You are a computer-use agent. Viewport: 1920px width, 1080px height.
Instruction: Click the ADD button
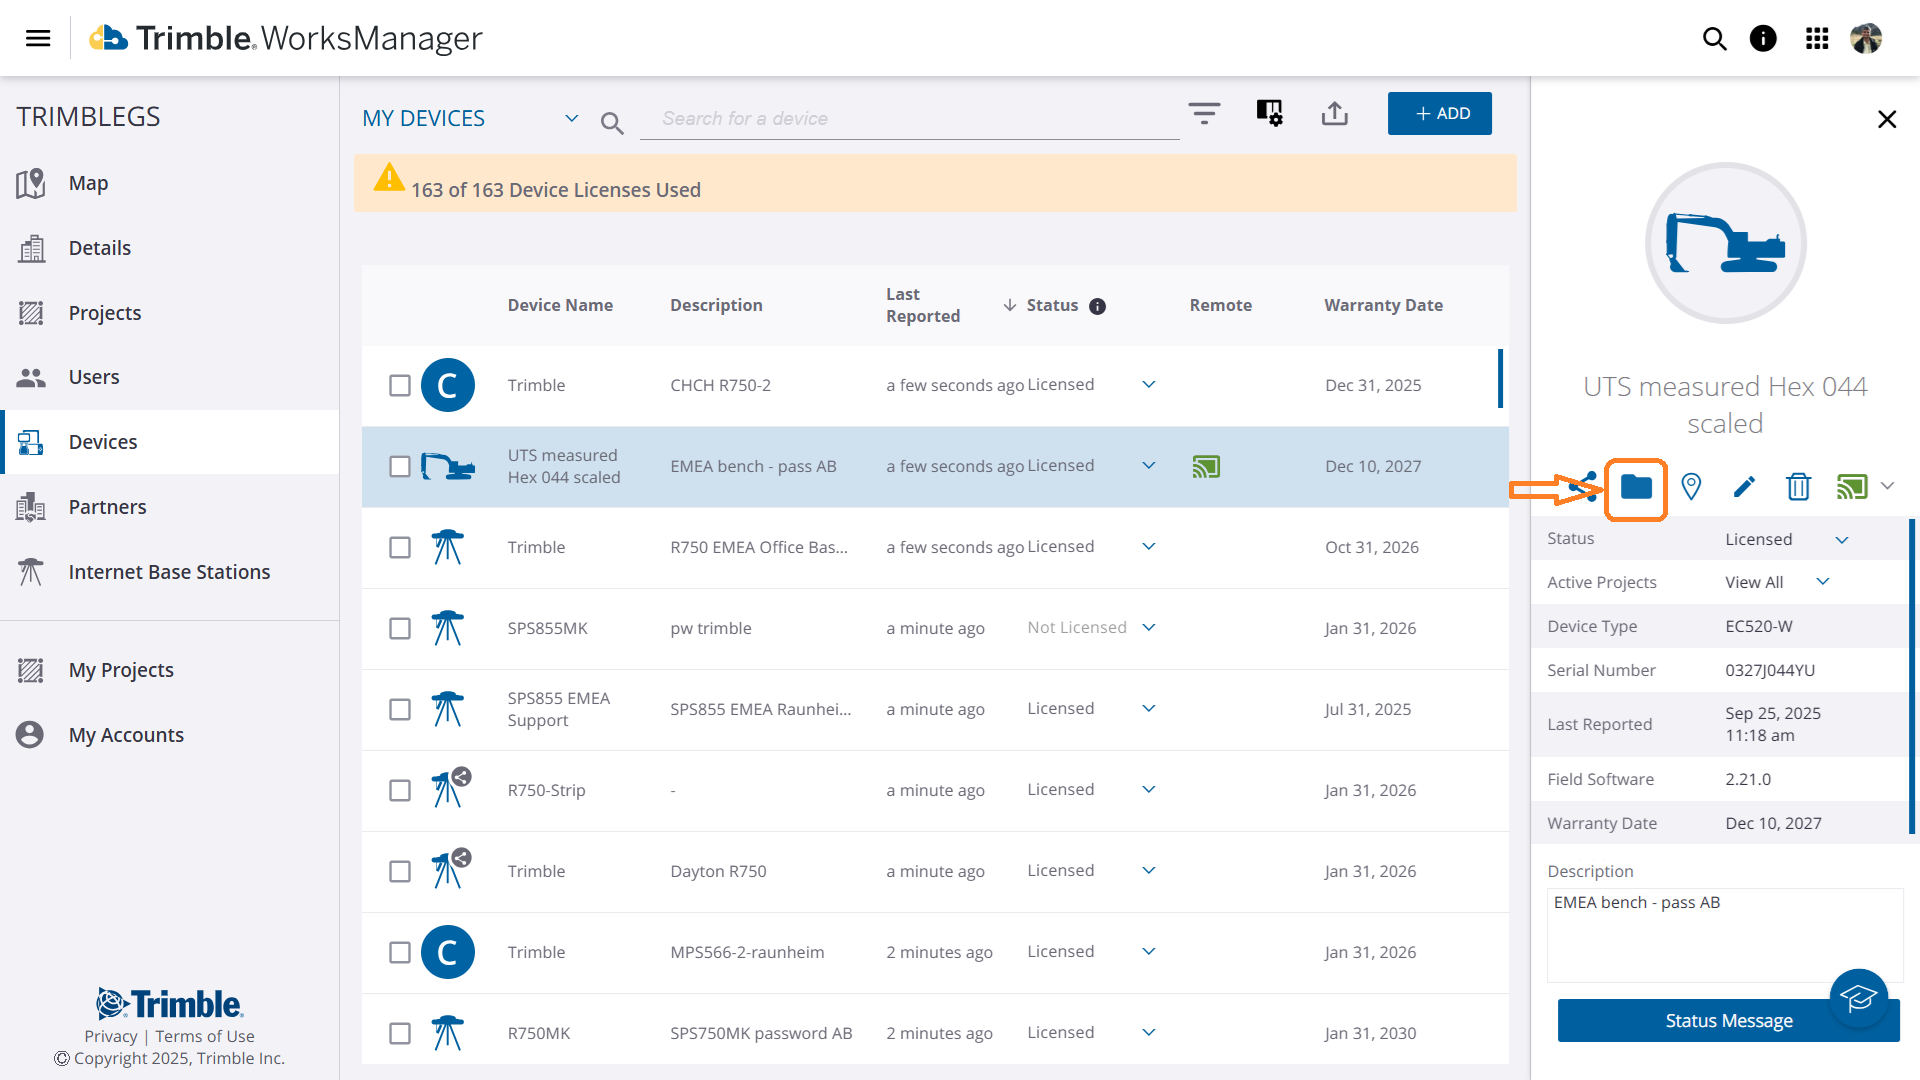pyautogui.click(x=1439, y=113)
